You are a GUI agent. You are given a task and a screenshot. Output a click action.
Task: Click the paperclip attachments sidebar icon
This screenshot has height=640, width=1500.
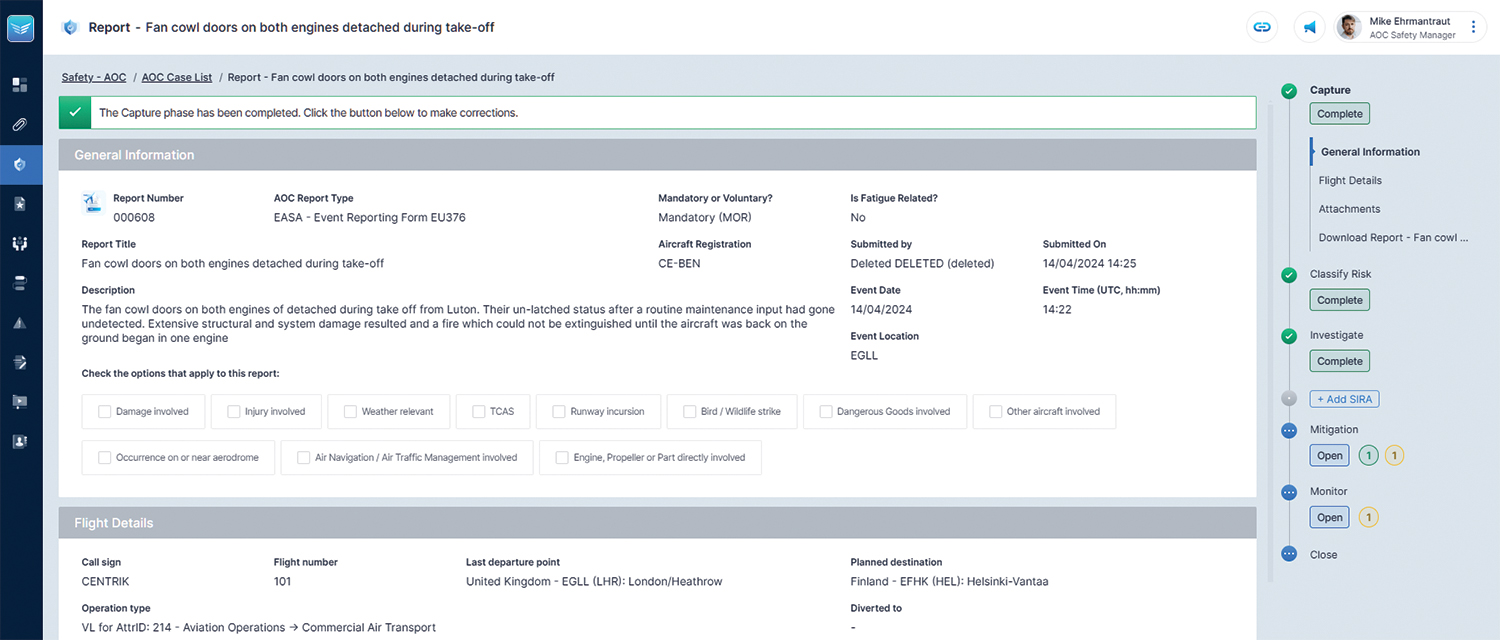[20, 125]
